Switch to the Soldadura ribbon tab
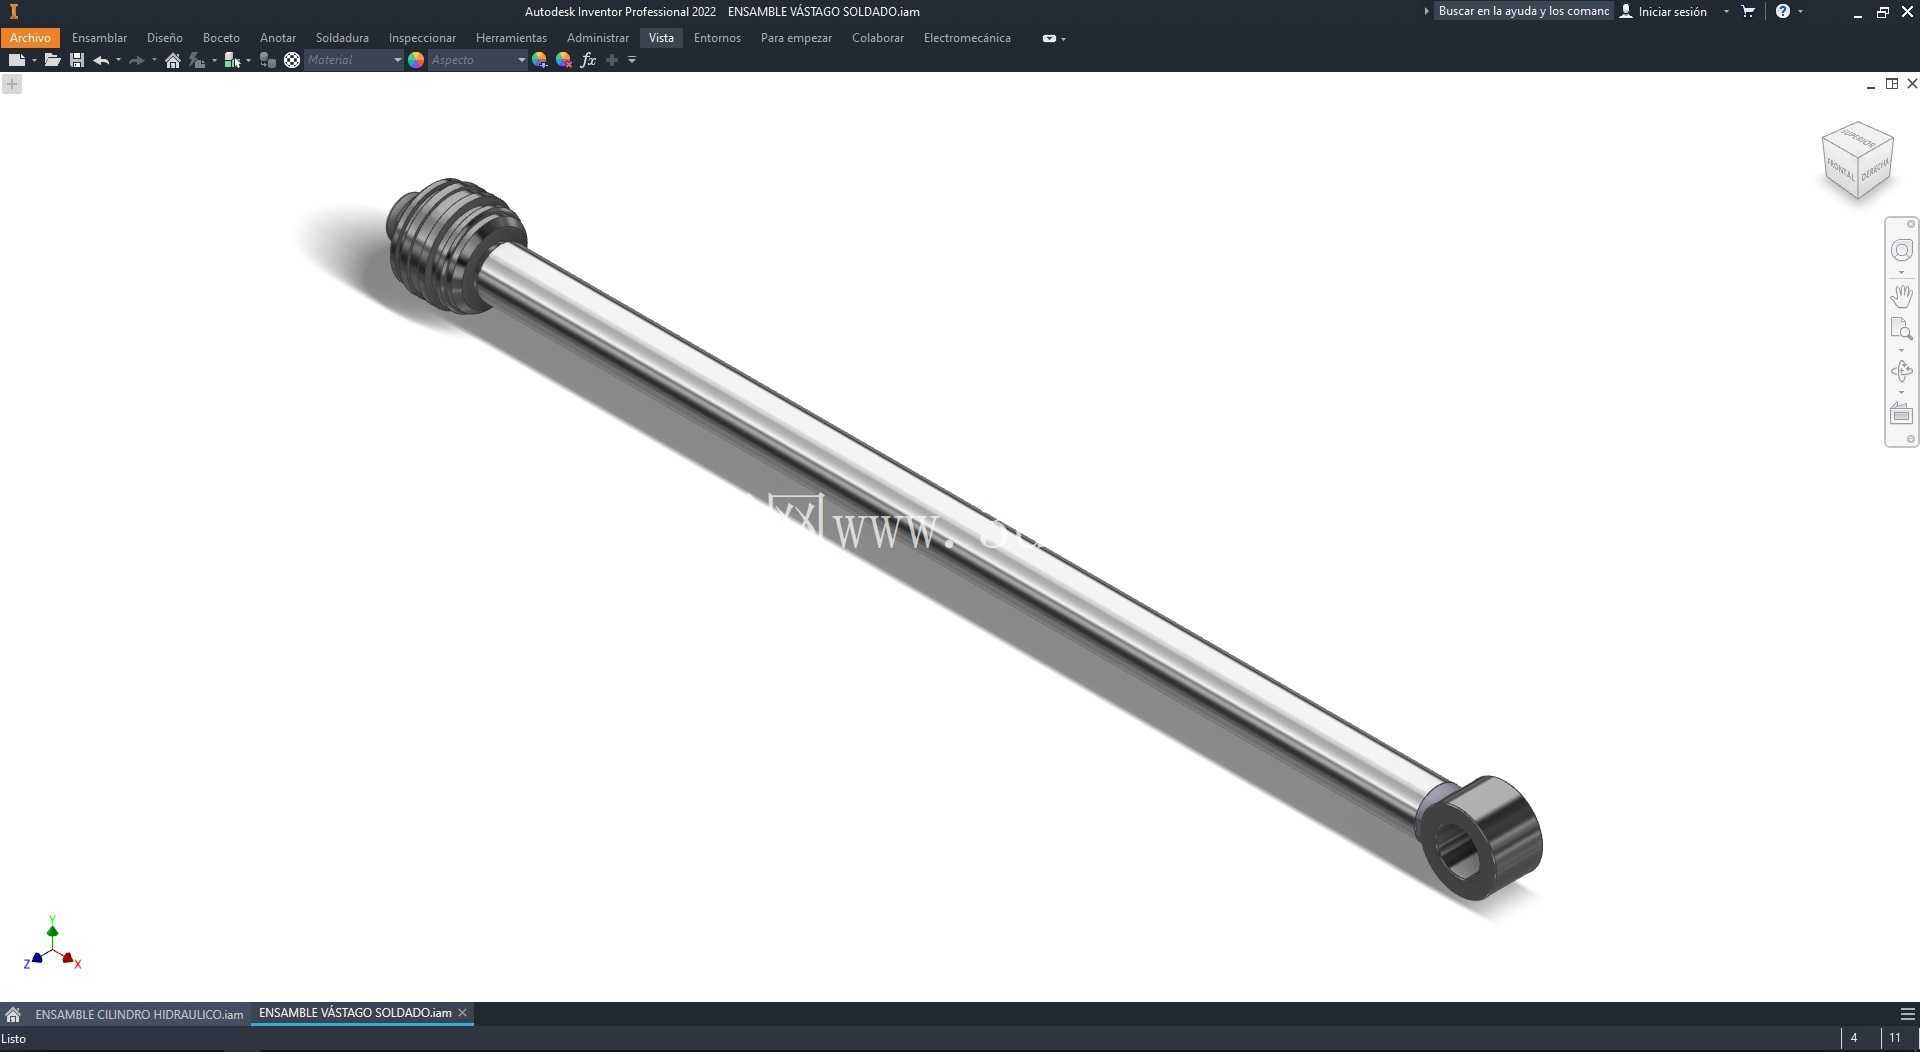The height and width of the screenshot is (1052, 1920). tap(342, 38)
